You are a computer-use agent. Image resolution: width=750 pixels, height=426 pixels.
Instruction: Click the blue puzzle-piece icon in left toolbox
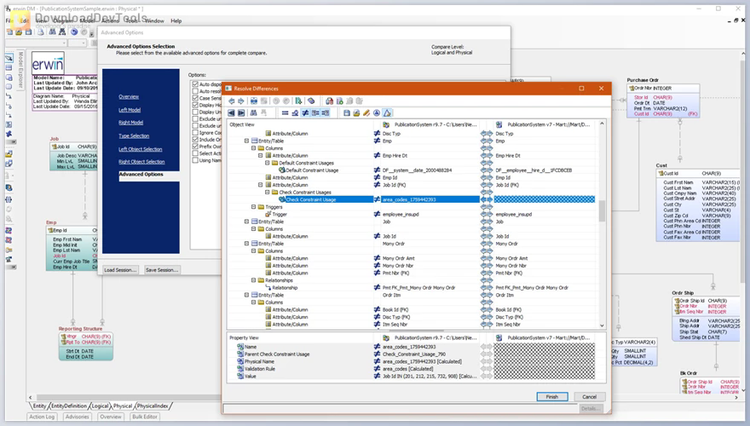tap(9, 133)
